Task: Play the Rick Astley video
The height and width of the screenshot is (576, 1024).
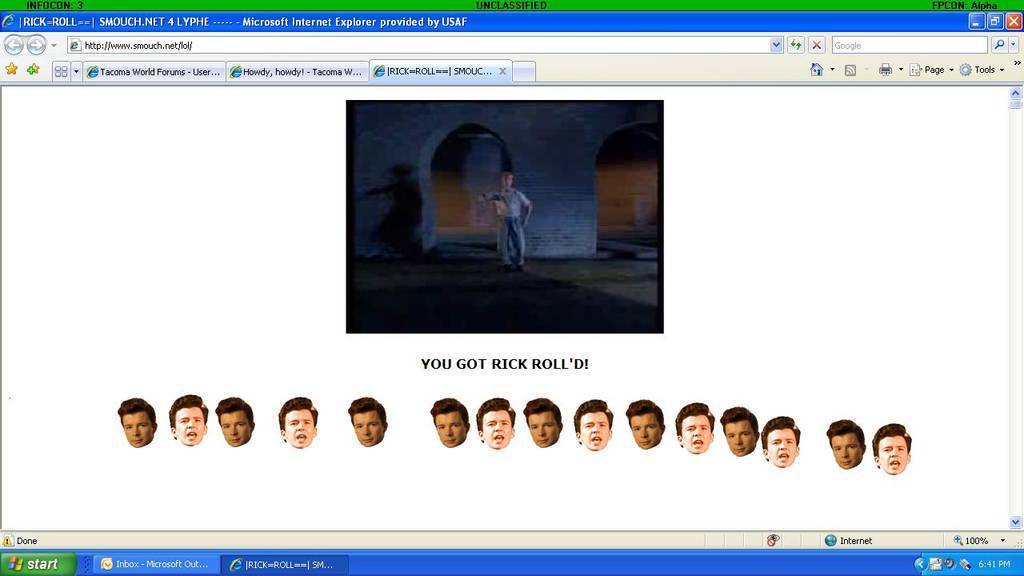Action: pos(505,217)
